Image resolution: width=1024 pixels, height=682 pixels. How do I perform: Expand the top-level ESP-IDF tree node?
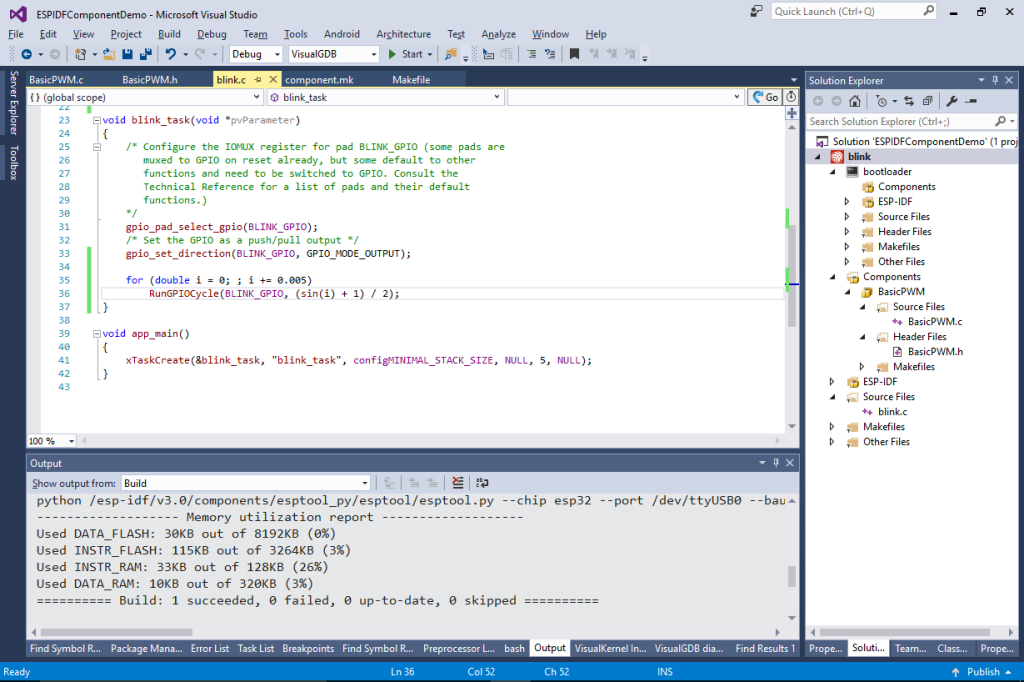click(832, 382)
